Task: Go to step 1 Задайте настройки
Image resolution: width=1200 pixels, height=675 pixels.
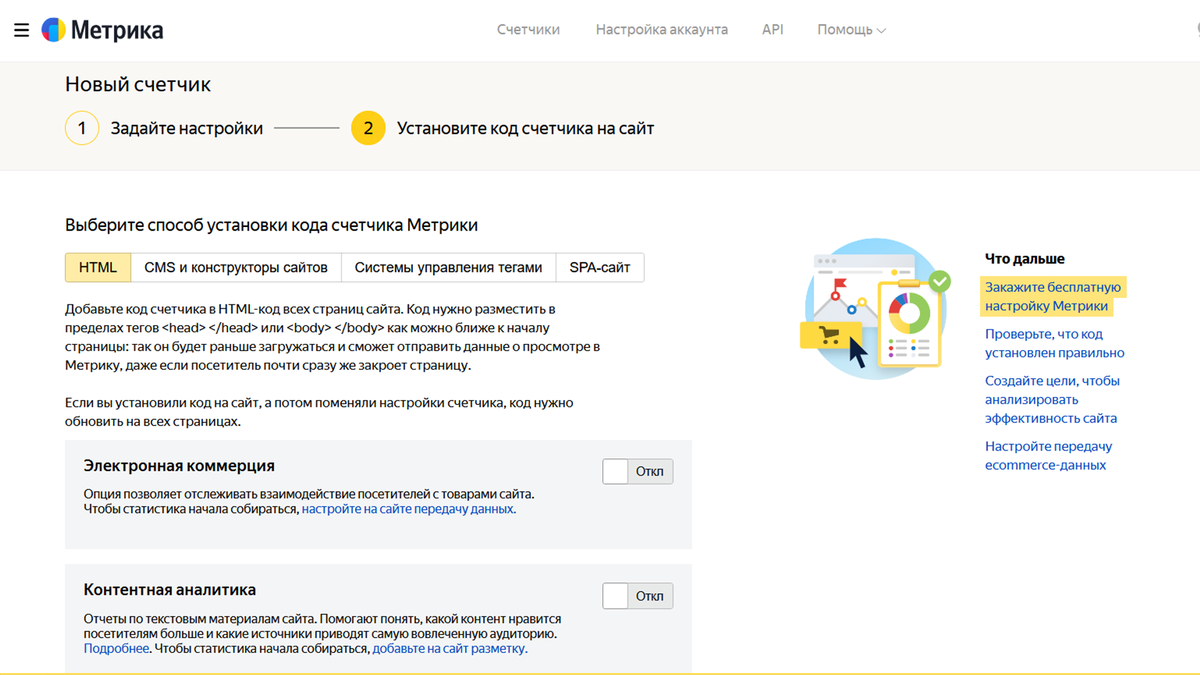Action: (x=164, y=128)
